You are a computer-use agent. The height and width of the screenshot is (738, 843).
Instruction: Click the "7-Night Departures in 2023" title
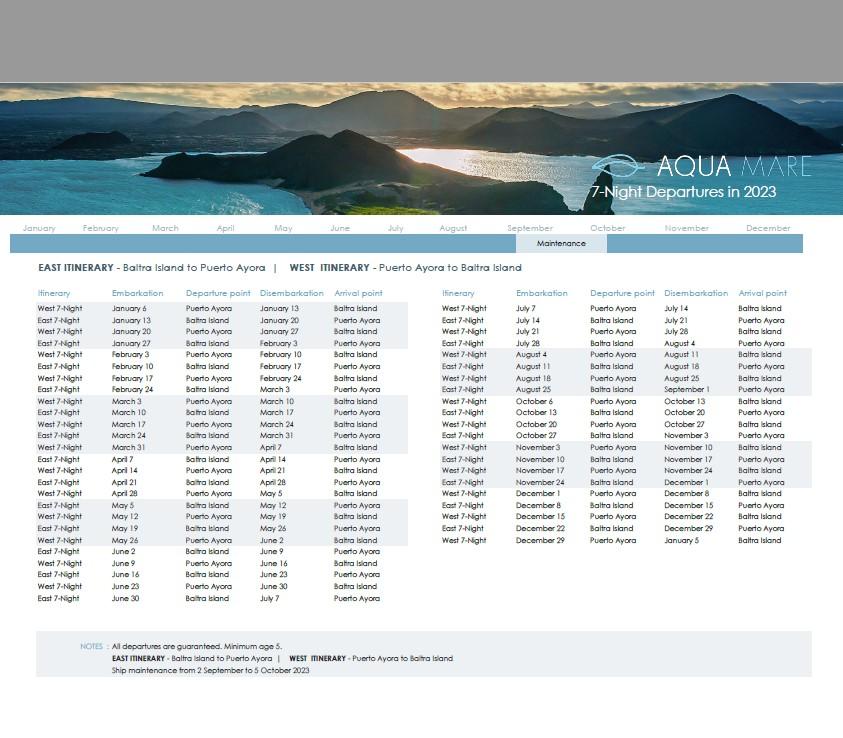tap(683, 192)
